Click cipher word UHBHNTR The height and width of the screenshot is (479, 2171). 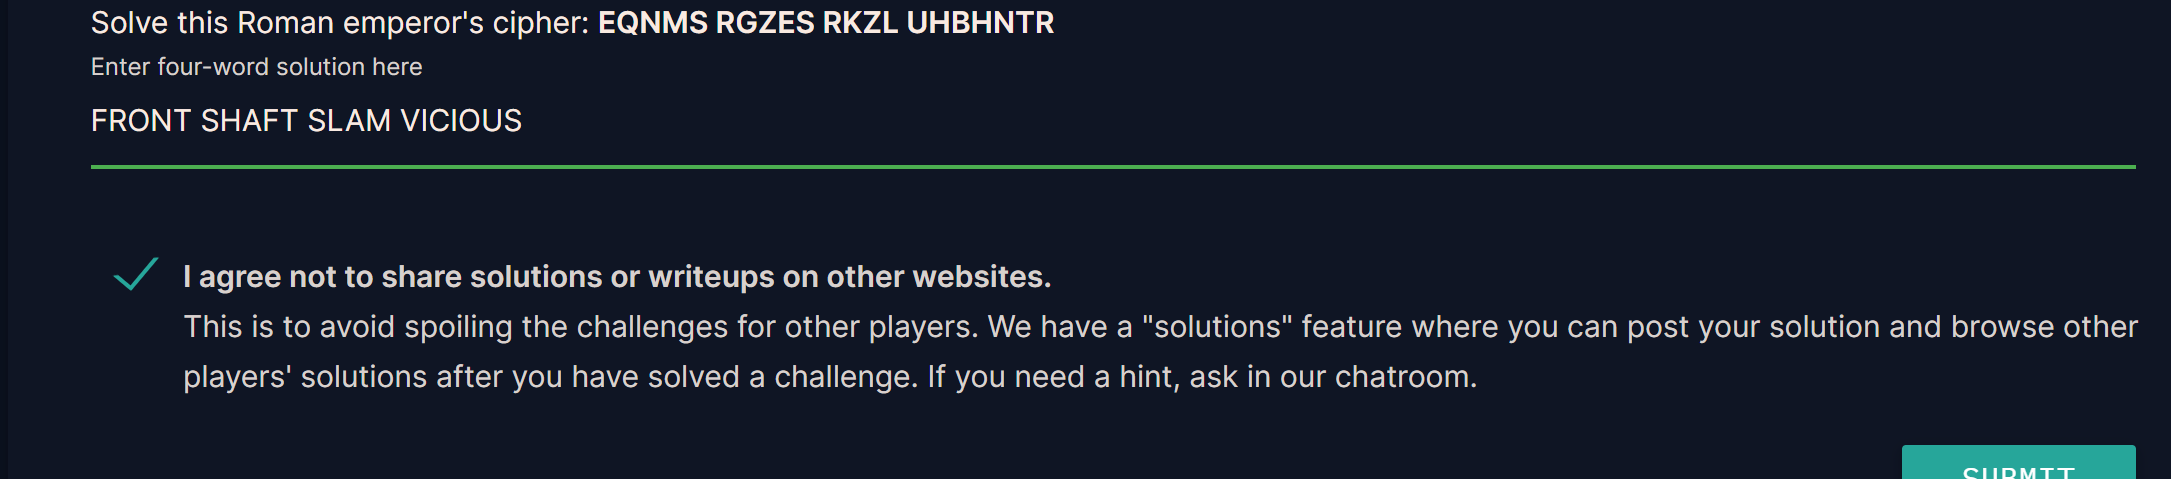point(980,23)
